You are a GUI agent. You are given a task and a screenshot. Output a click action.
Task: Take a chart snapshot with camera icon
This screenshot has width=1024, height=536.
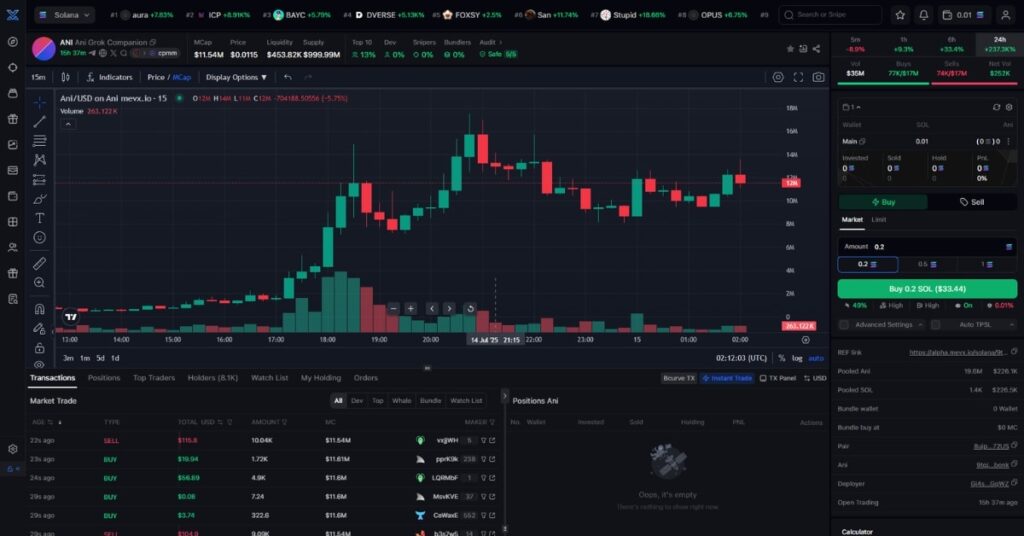tap(818, 77)
